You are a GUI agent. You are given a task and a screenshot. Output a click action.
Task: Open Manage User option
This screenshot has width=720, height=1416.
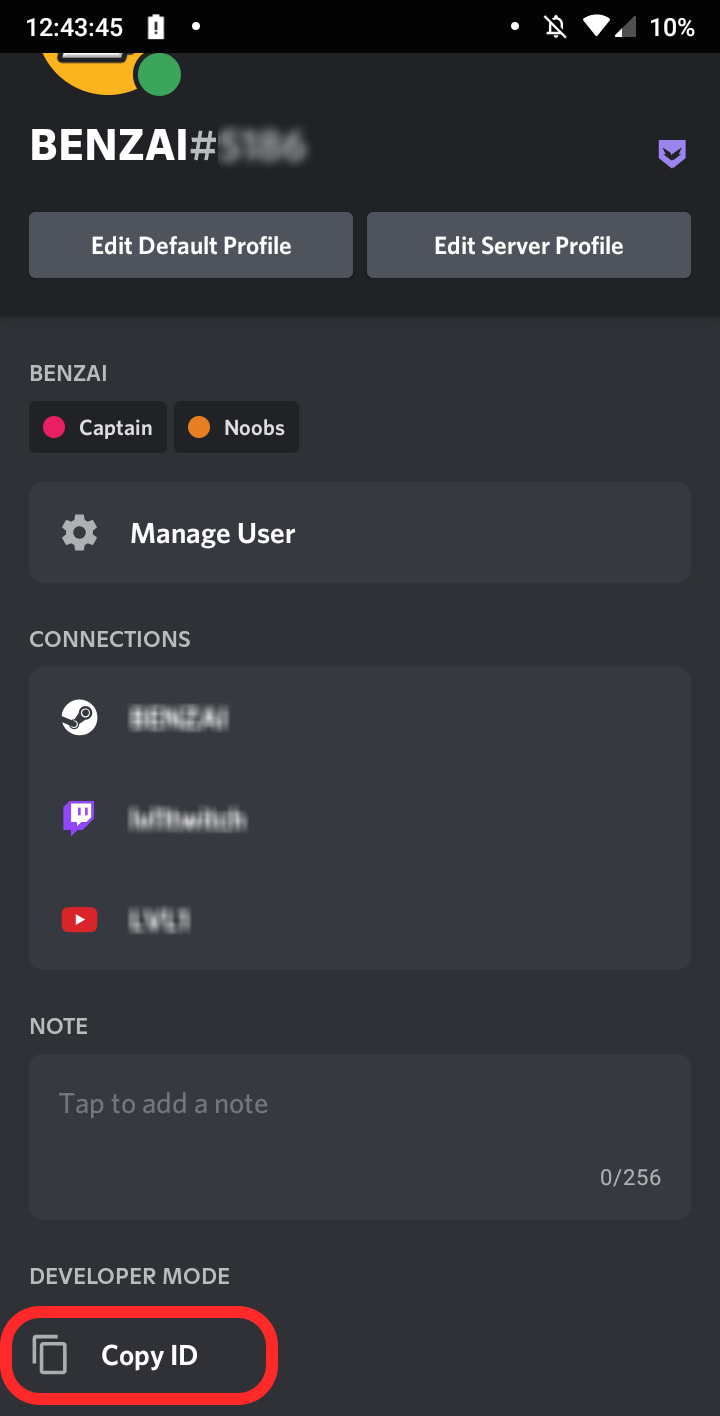coord(360,532)
